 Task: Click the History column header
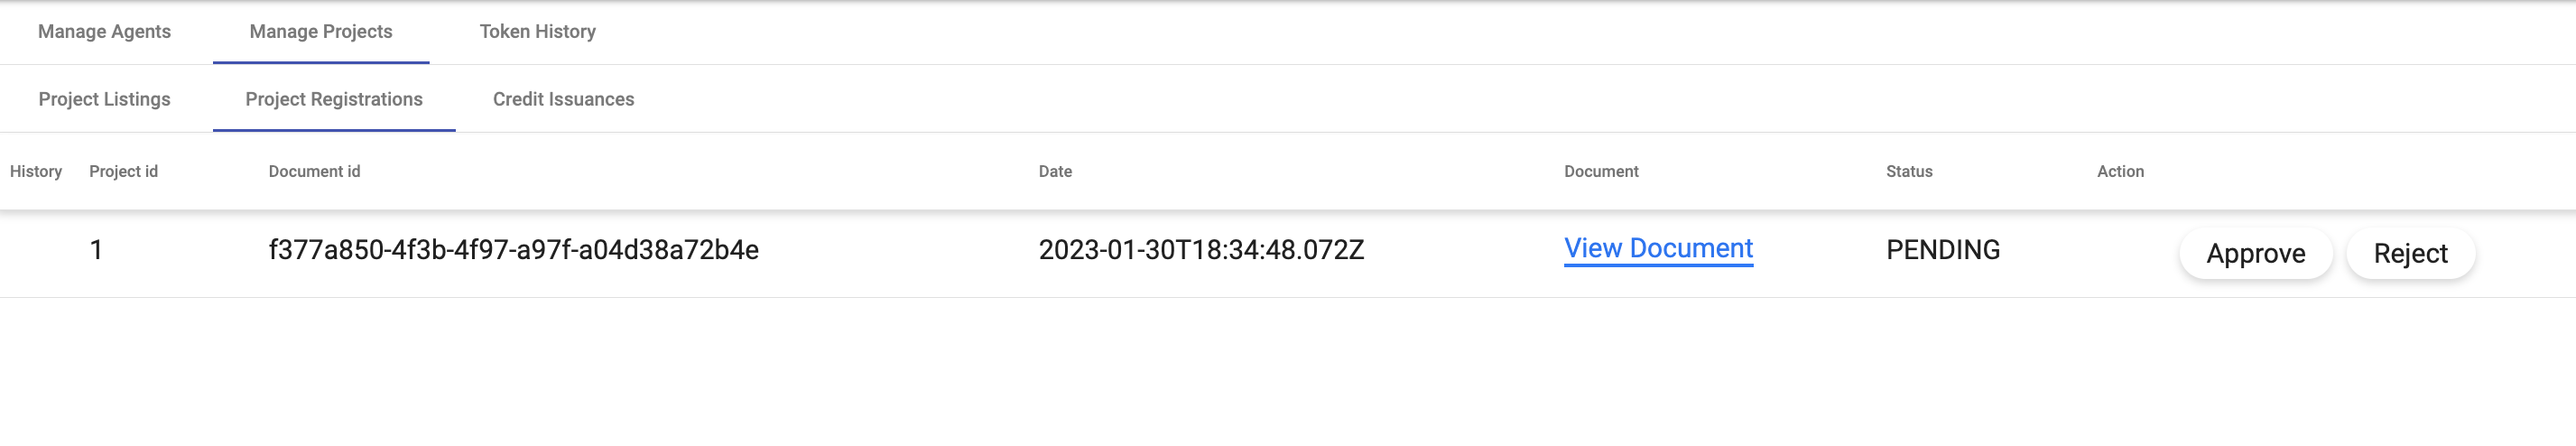click(x=36, y=172)
